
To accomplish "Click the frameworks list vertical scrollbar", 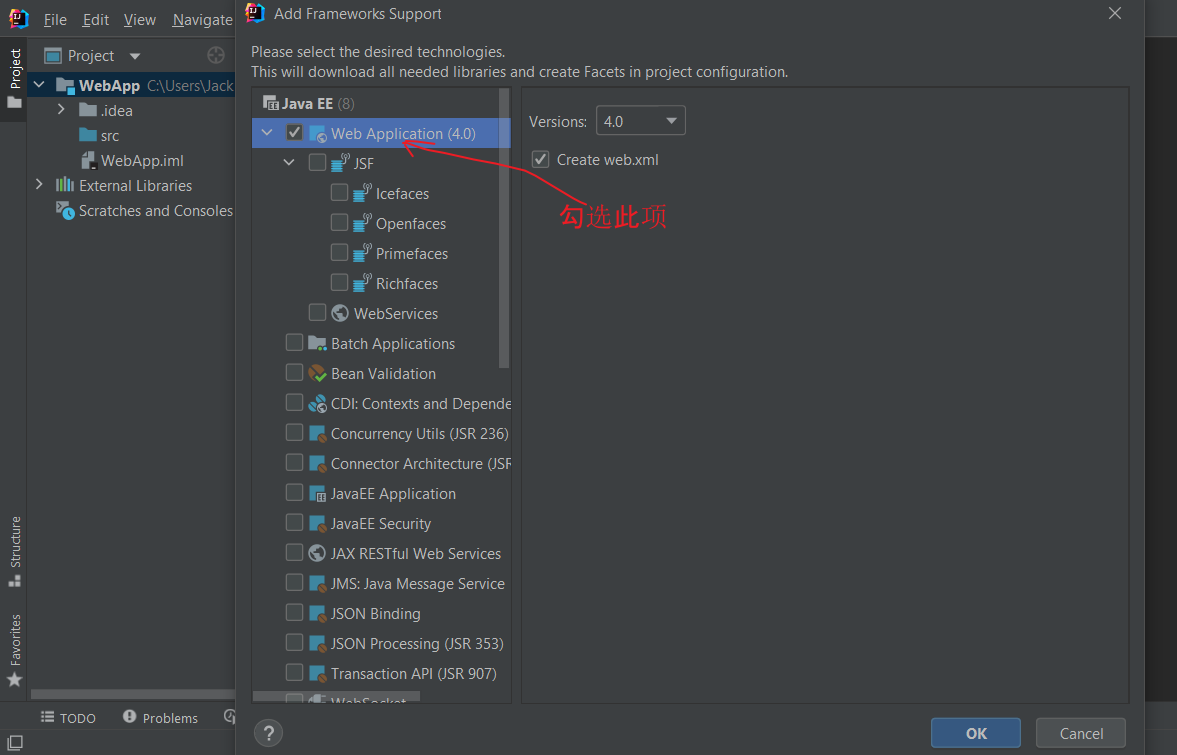I will (x=504, y=228).
